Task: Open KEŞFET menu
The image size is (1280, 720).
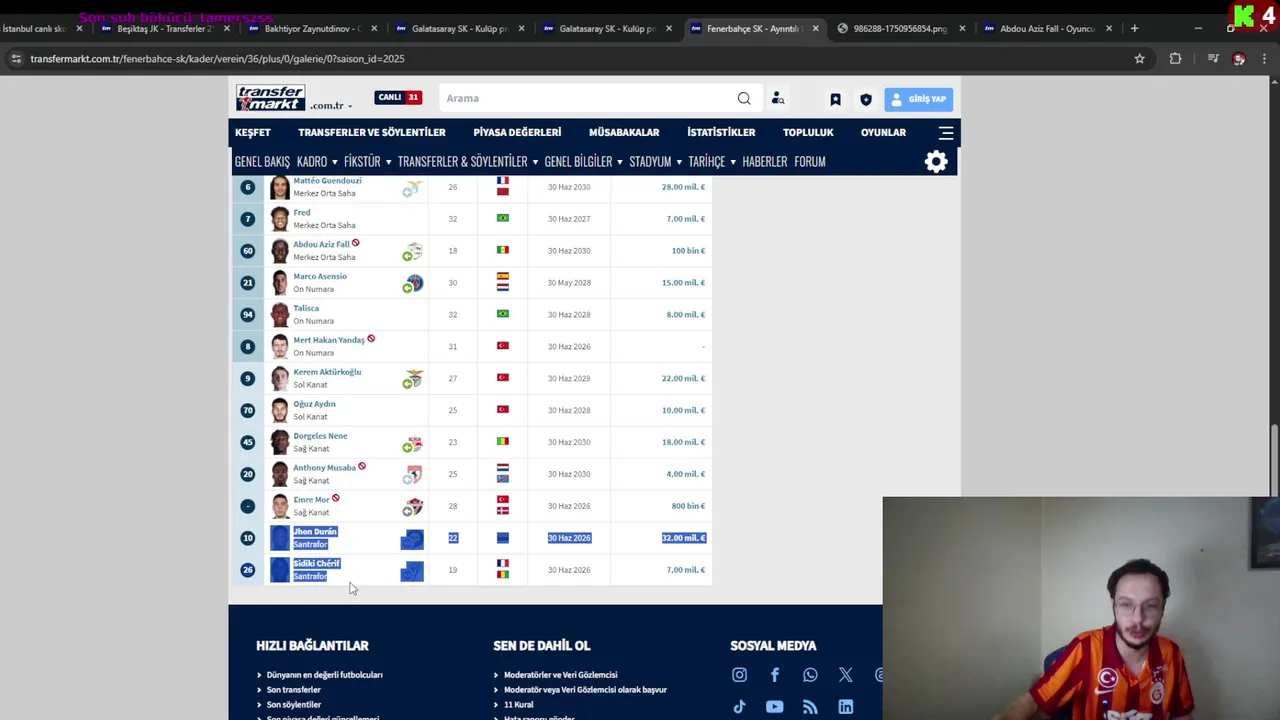Action: [253, 132]
